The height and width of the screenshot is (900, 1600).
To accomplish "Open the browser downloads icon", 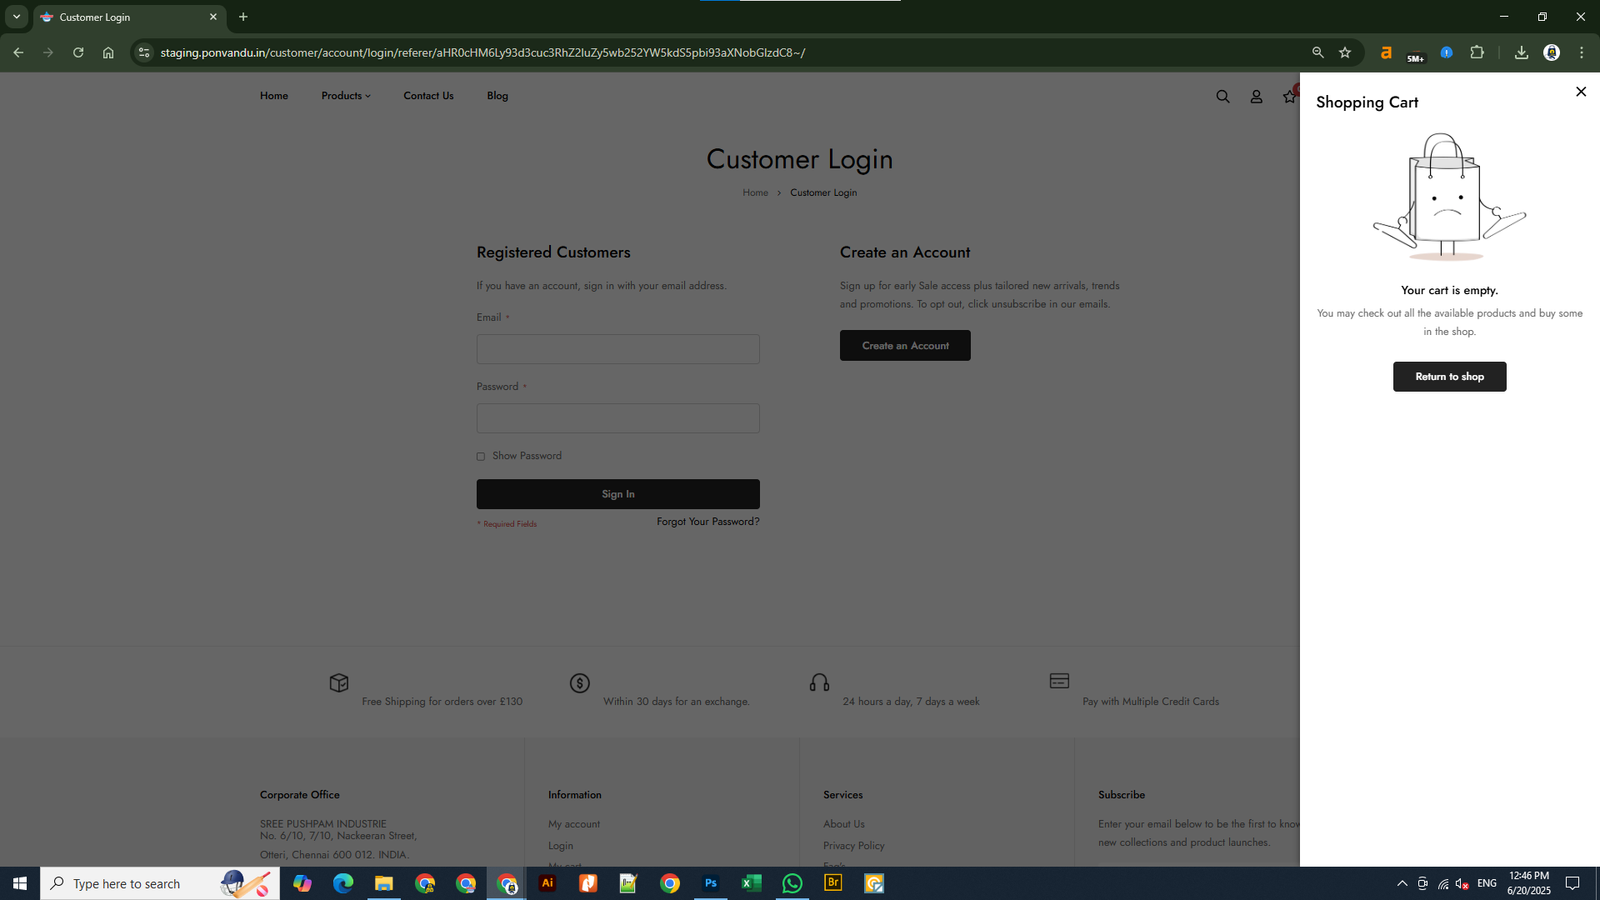I will pyautogui.click(x=1521, y=53).
